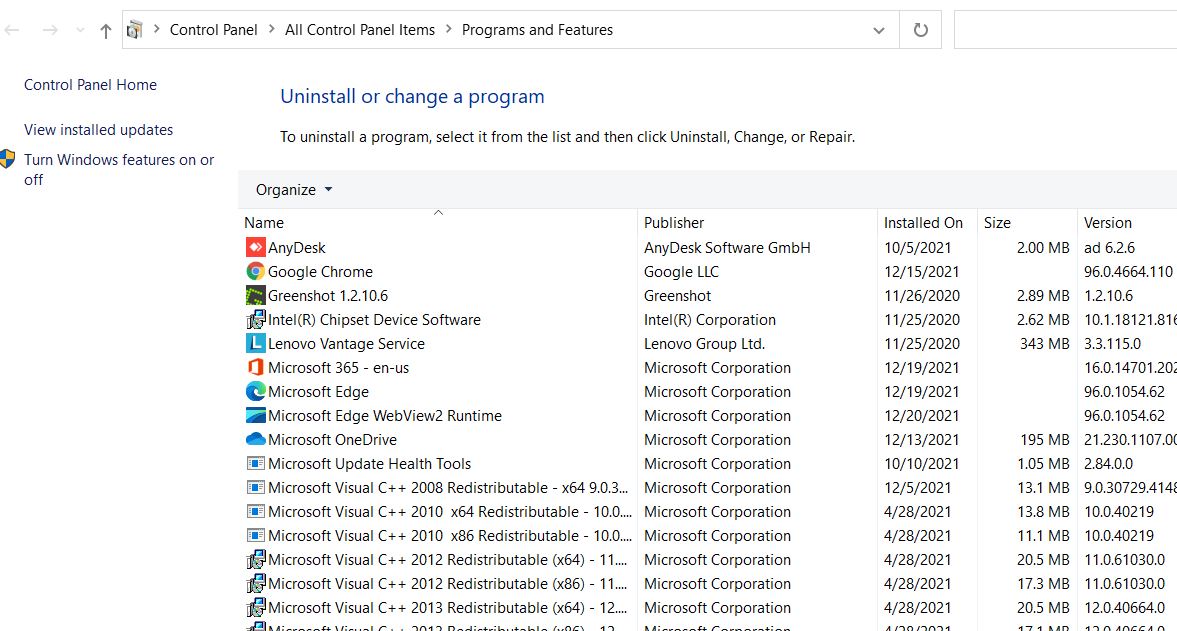Select the Intel(R) Corporation publisher cell
Screen dimensions: 1177x631
click(709, 320)
